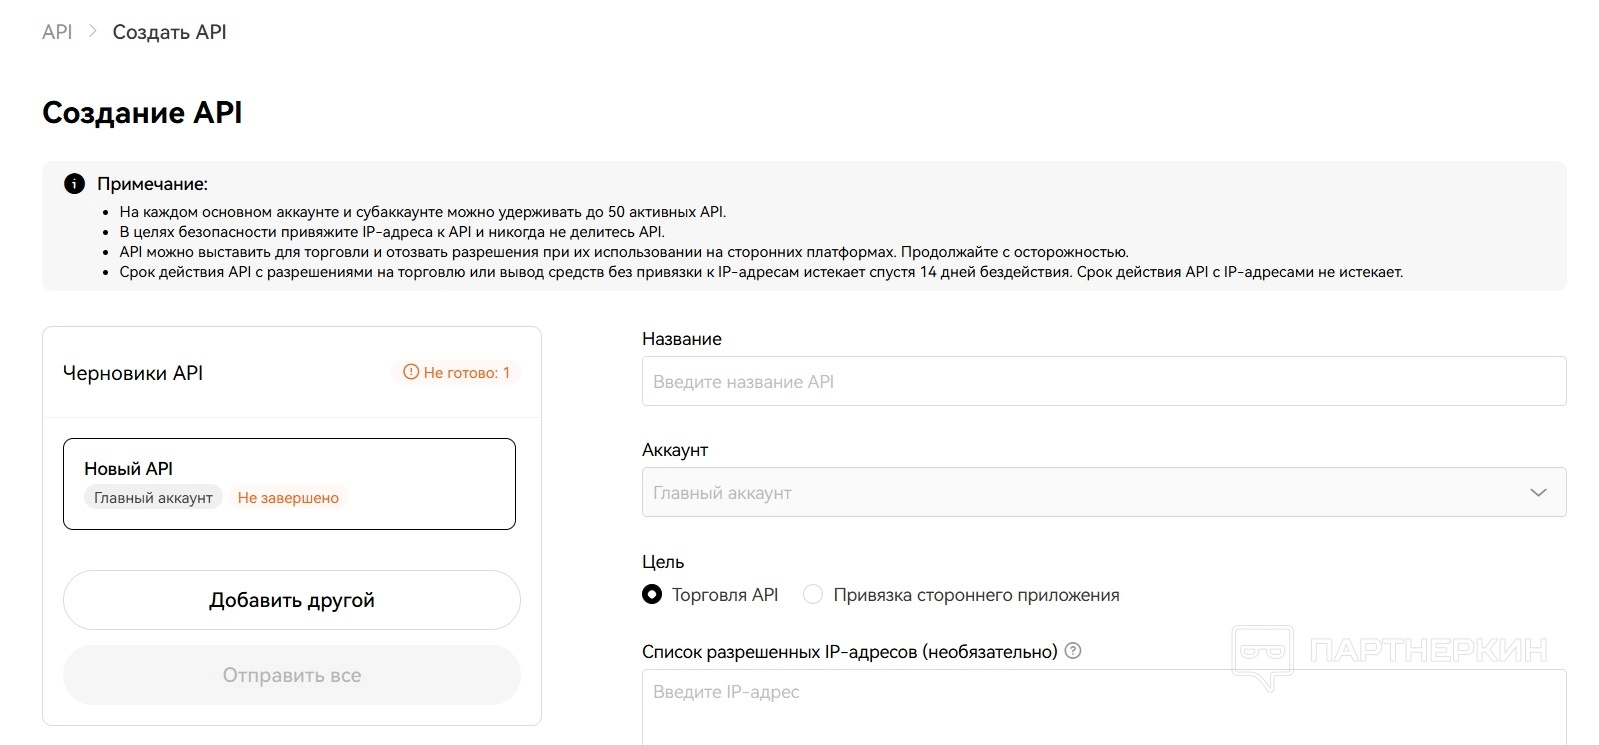
Task: Click the Создать API breadcrumb
Action: (x=169, y=32)
